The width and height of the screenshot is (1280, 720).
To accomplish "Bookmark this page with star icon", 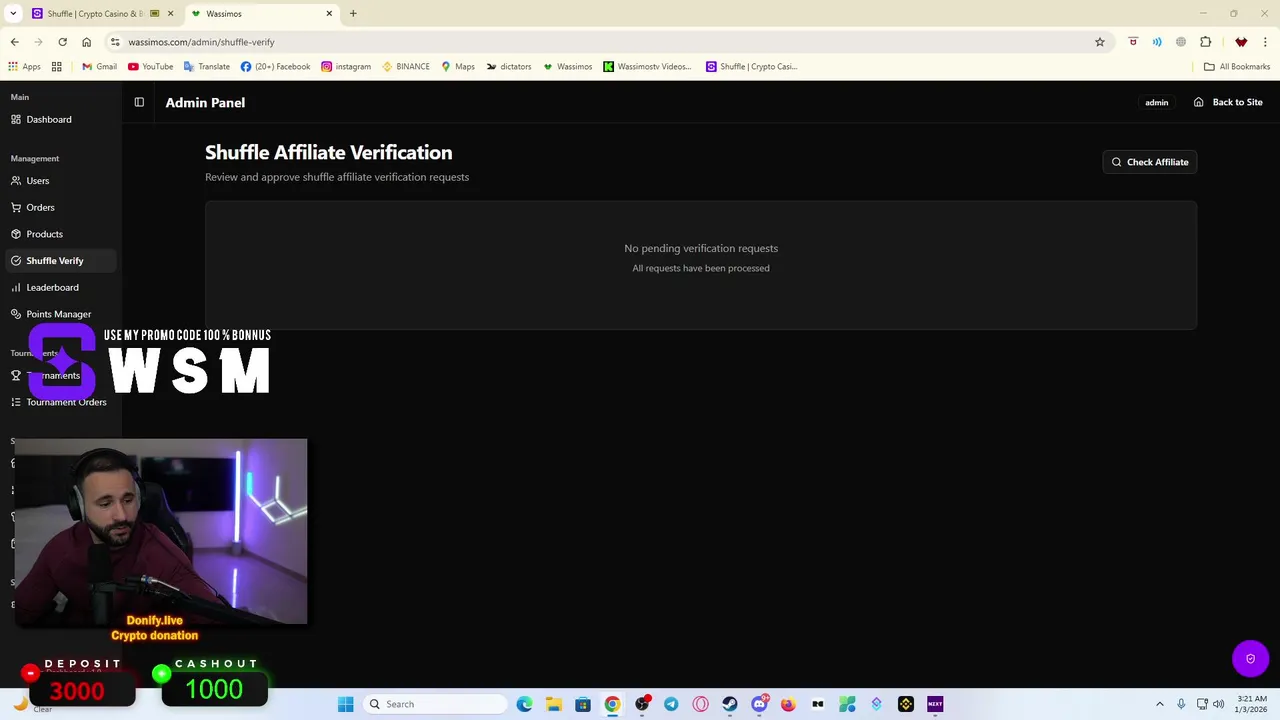I will pyautogui.click(x=1100, y=42).
